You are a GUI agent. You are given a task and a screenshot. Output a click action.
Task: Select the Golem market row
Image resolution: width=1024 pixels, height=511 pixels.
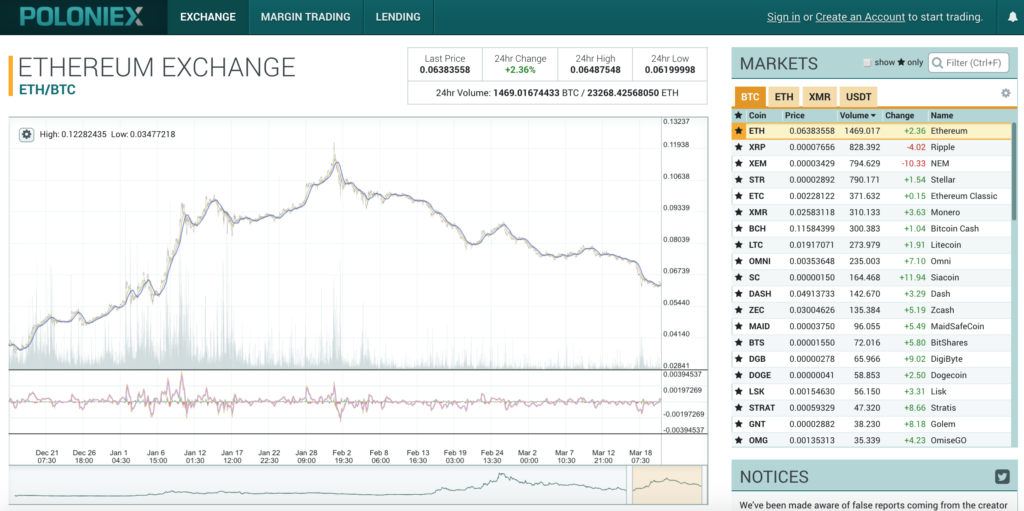(x=871, y=424)
